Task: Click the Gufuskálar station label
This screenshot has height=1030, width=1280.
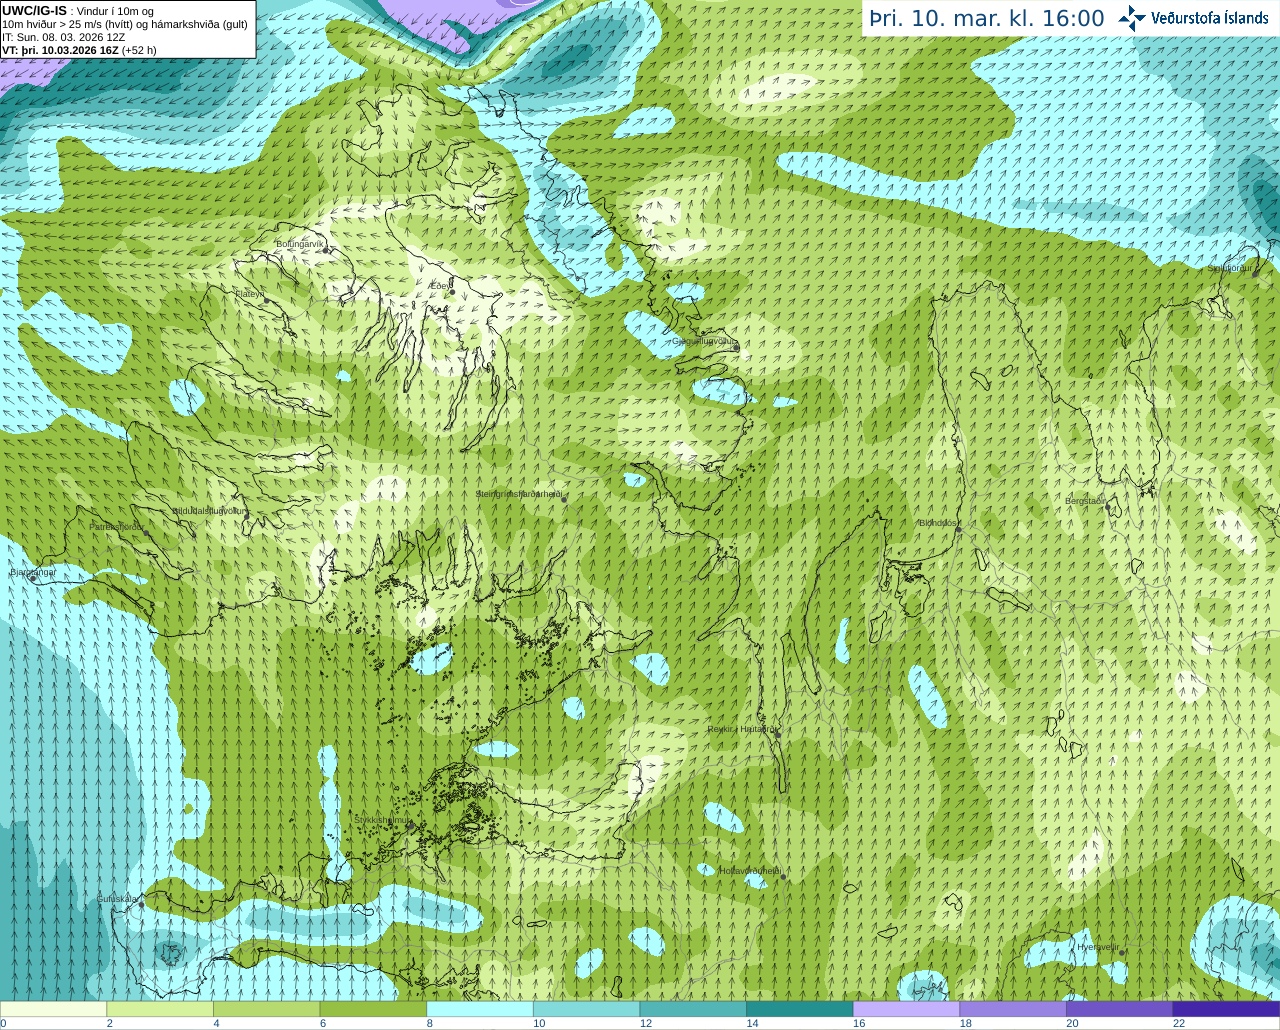Action: point(117,899)
